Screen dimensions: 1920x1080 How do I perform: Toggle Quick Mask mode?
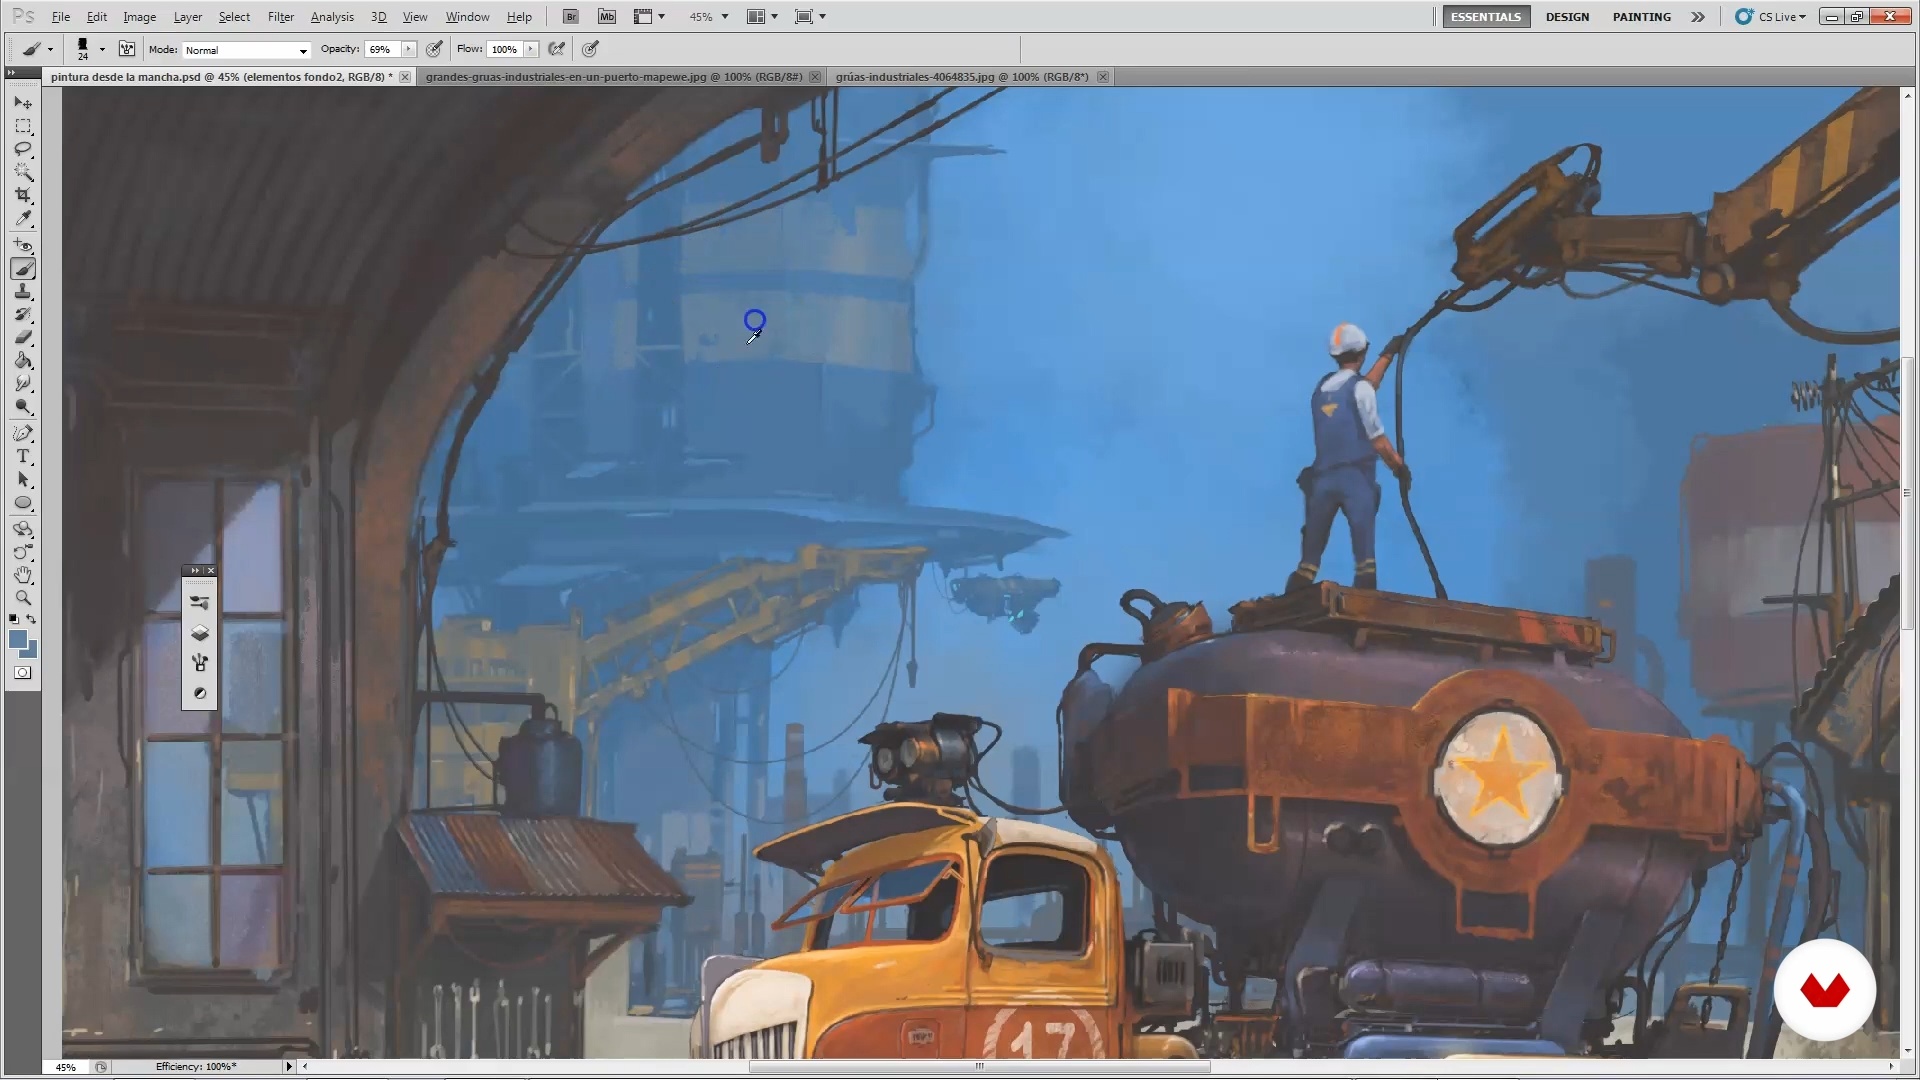(23, 673)
